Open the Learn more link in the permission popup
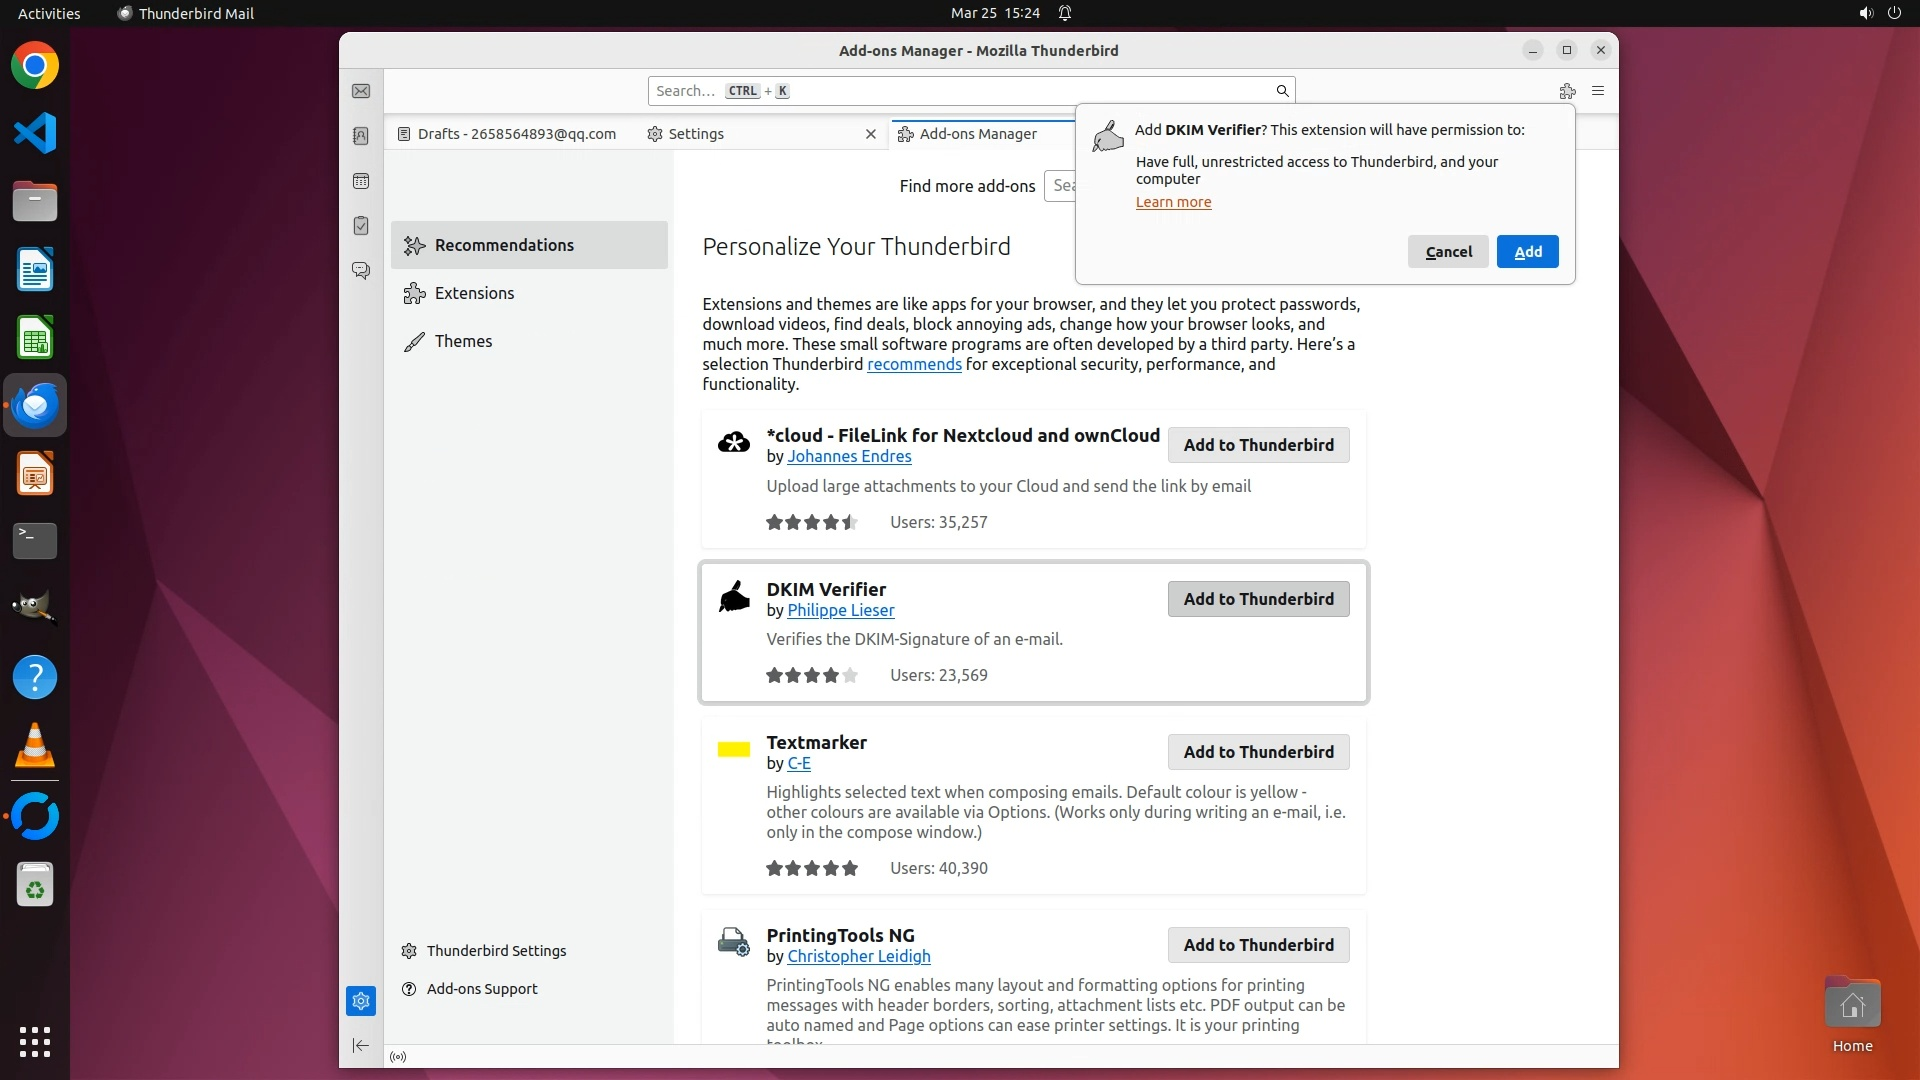This screenshot has width=1920, height=1080. [x=1173, y=202]
